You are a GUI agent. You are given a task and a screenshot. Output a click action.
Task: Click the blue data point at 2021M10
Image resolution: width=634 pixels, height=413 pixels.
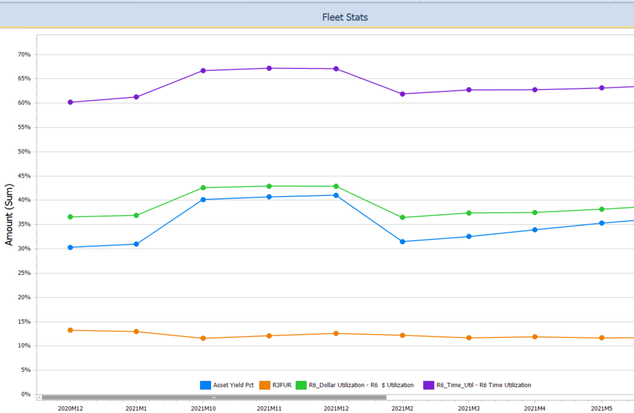203,200
